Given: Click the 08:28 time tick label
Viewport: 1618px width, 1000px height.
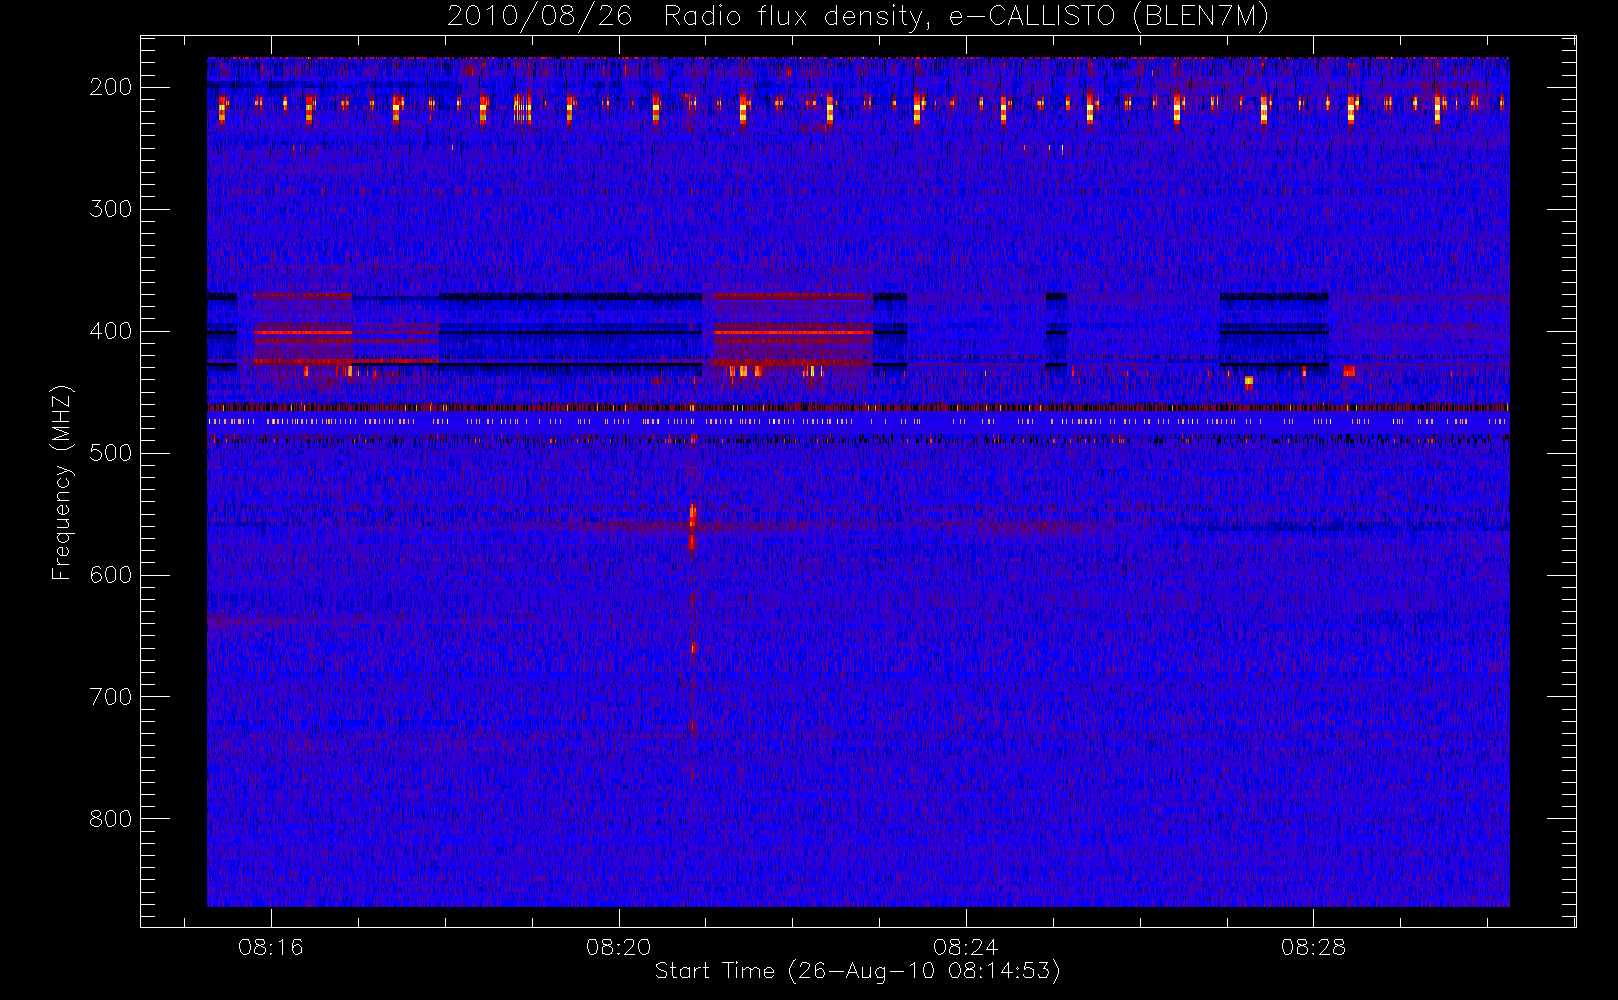Looking at the screenshot, I should 1313,947.
